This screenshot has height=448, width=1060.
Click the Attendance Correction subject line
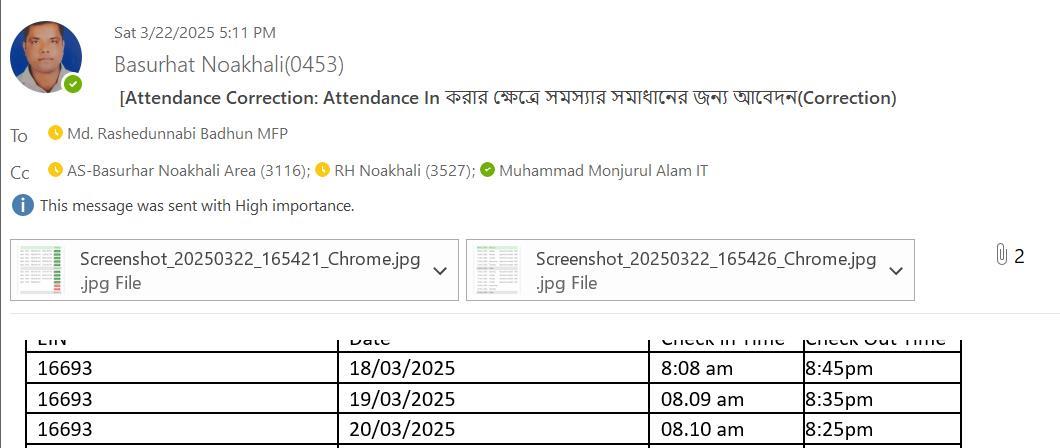(x=508, y=98)
